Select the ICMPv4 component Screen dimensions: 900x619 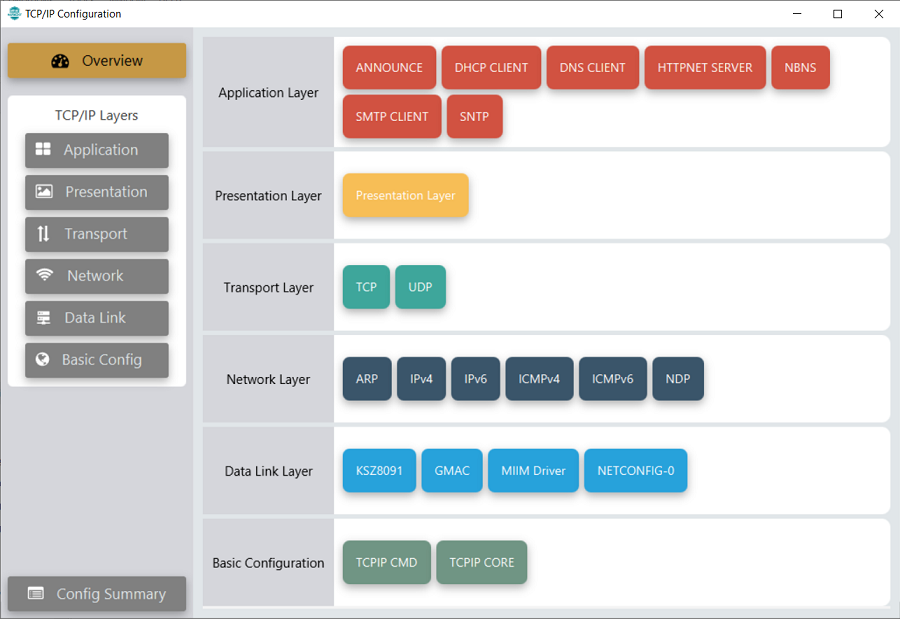[x=539, y=379]
